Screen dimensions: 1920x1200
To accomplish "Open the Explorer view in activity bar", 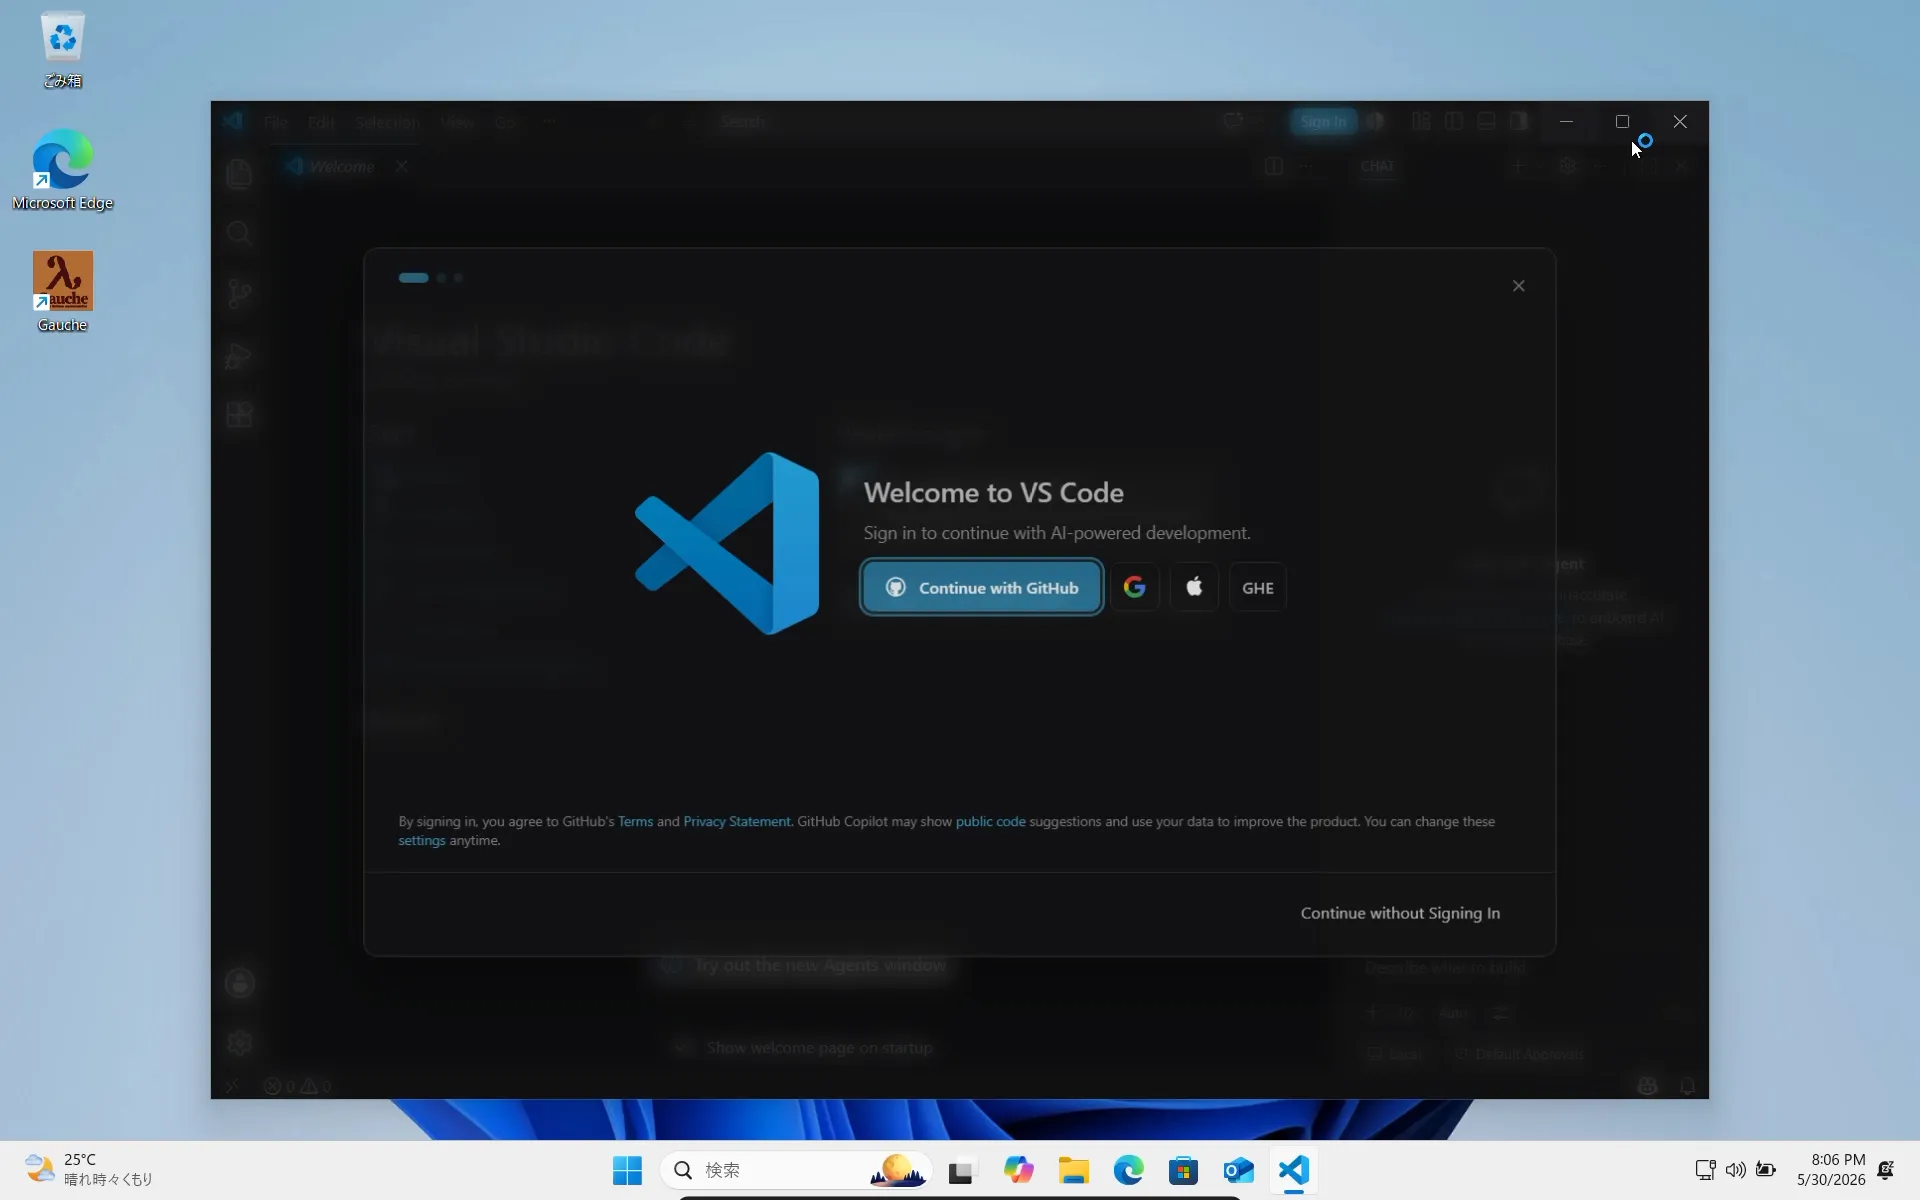I will (239, 174).
